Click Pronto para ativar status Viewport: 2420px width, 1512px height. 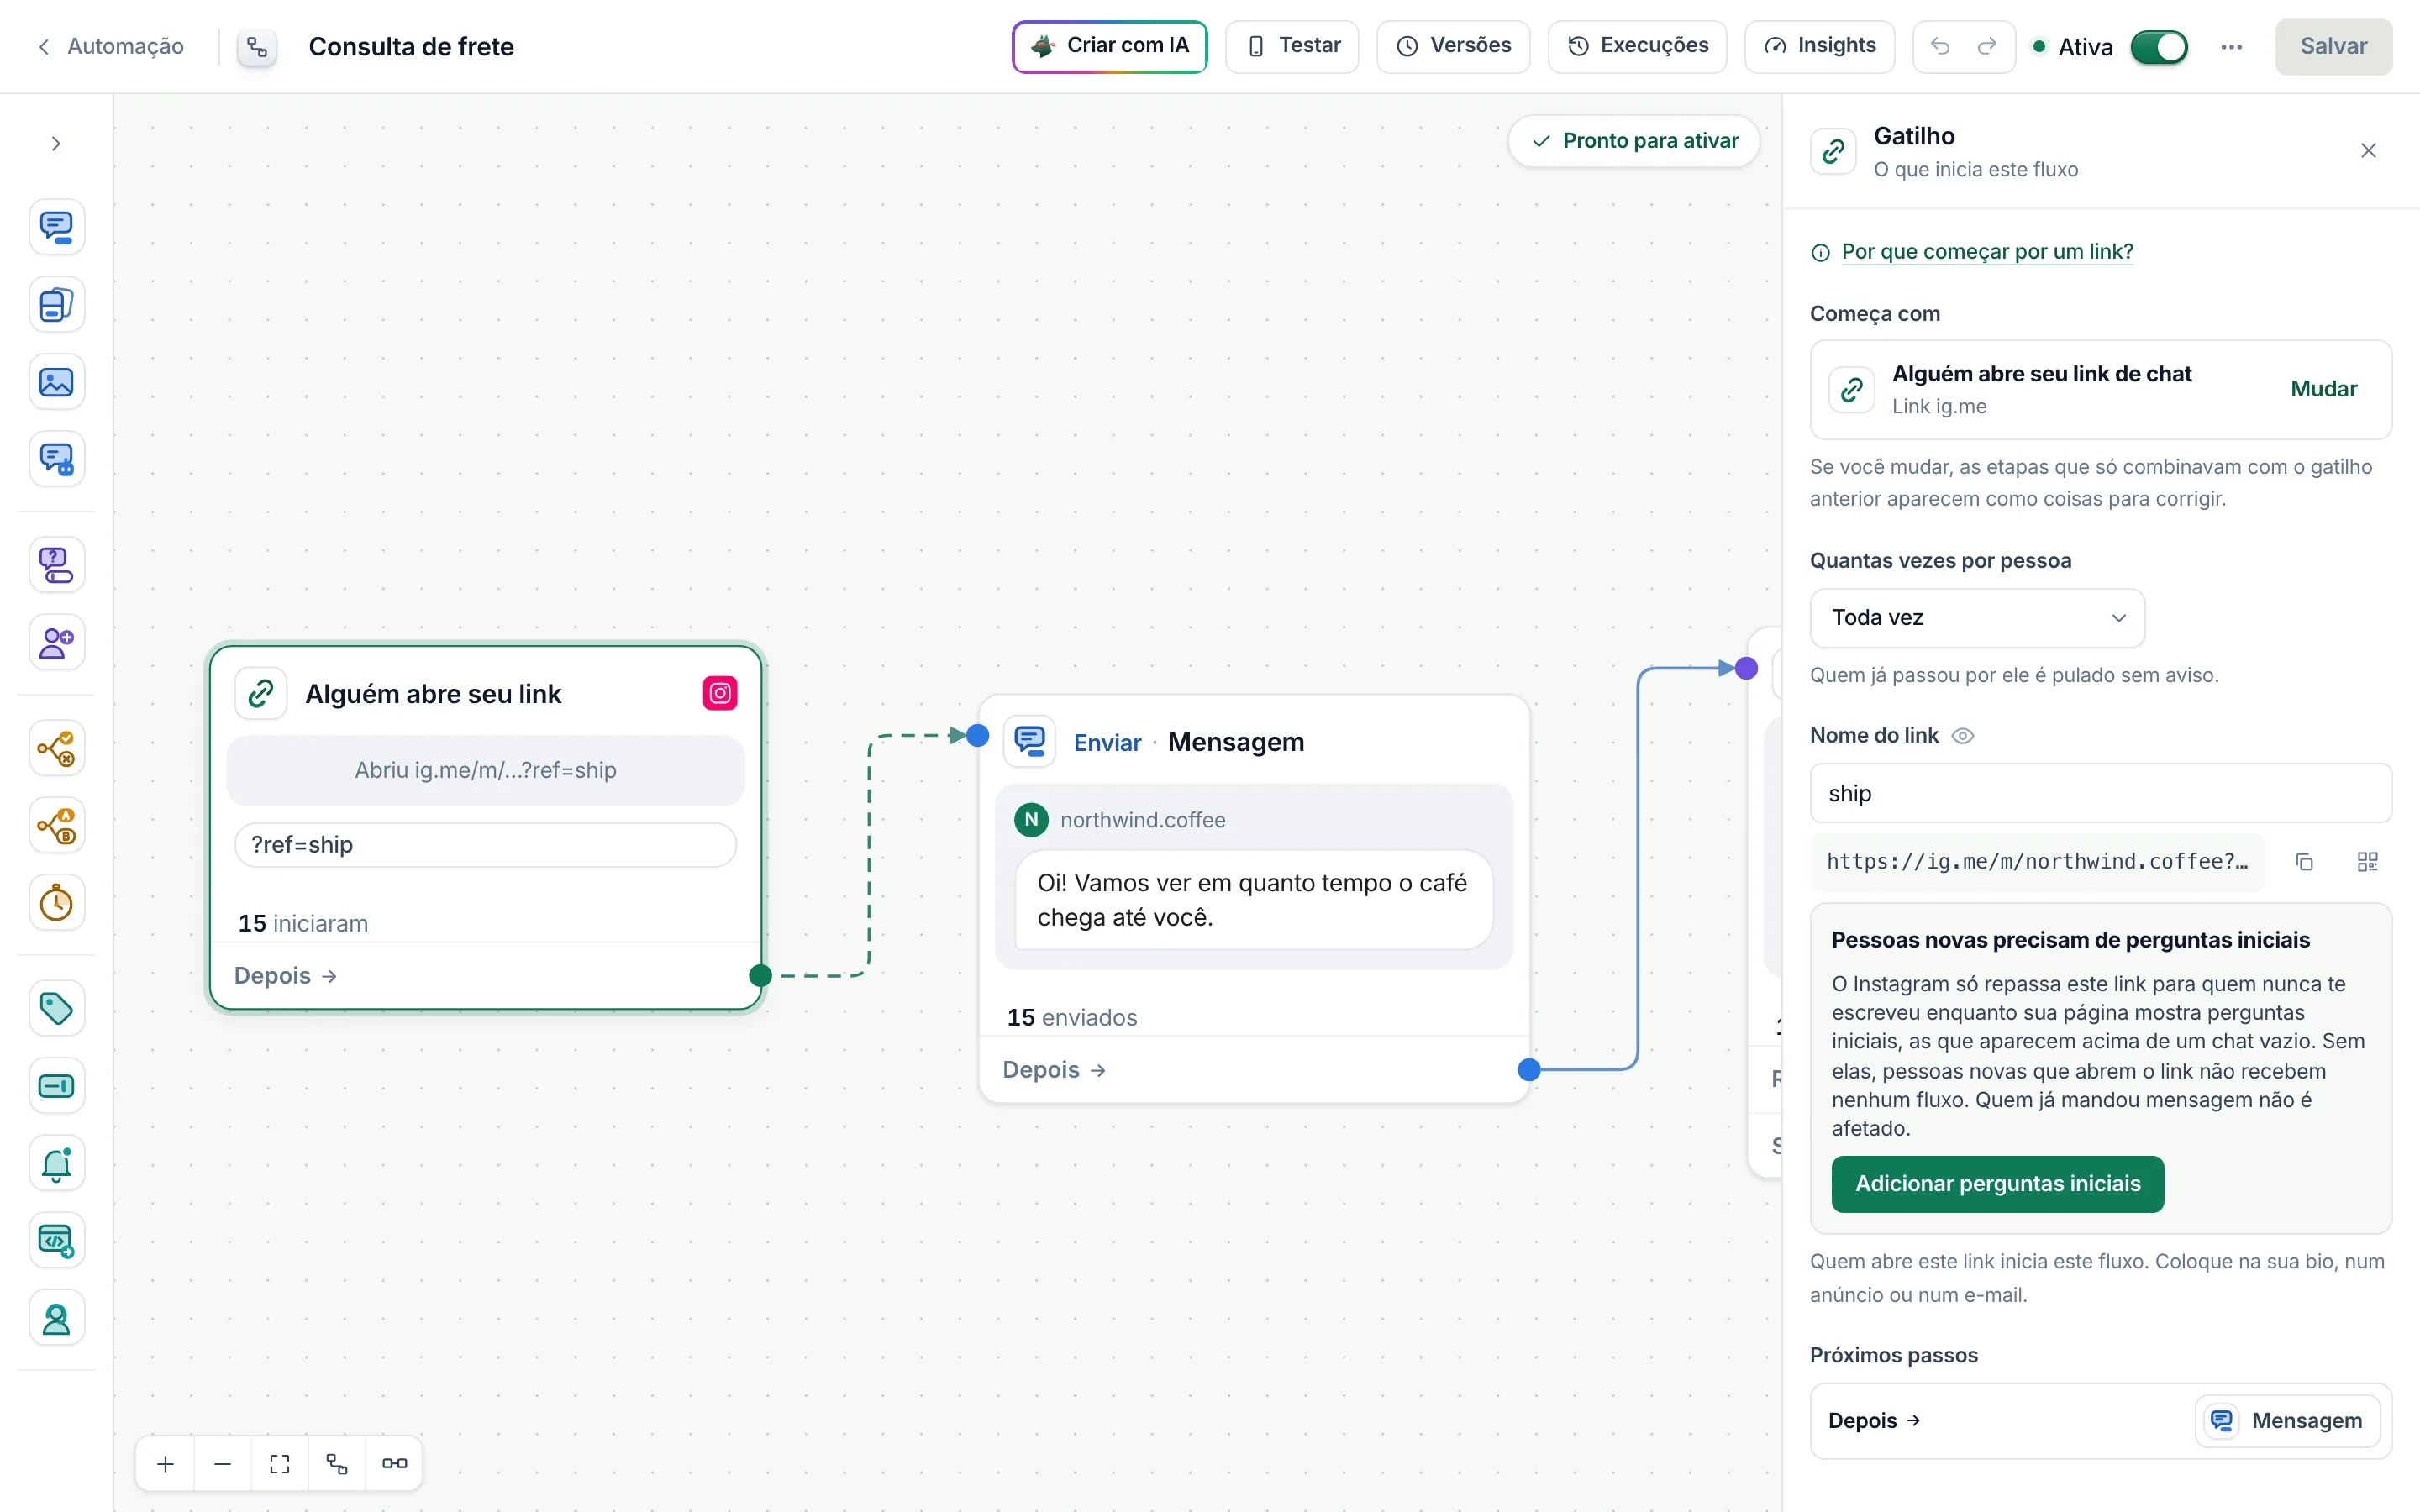(x=1634, y=141)
